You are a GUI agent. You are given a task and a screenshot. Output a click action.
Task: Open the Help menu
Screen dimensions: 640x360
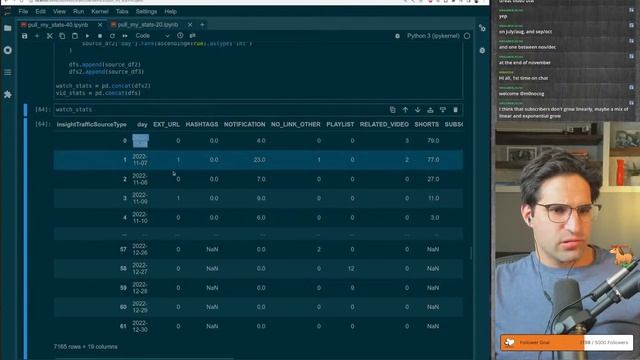pos(171,11)
